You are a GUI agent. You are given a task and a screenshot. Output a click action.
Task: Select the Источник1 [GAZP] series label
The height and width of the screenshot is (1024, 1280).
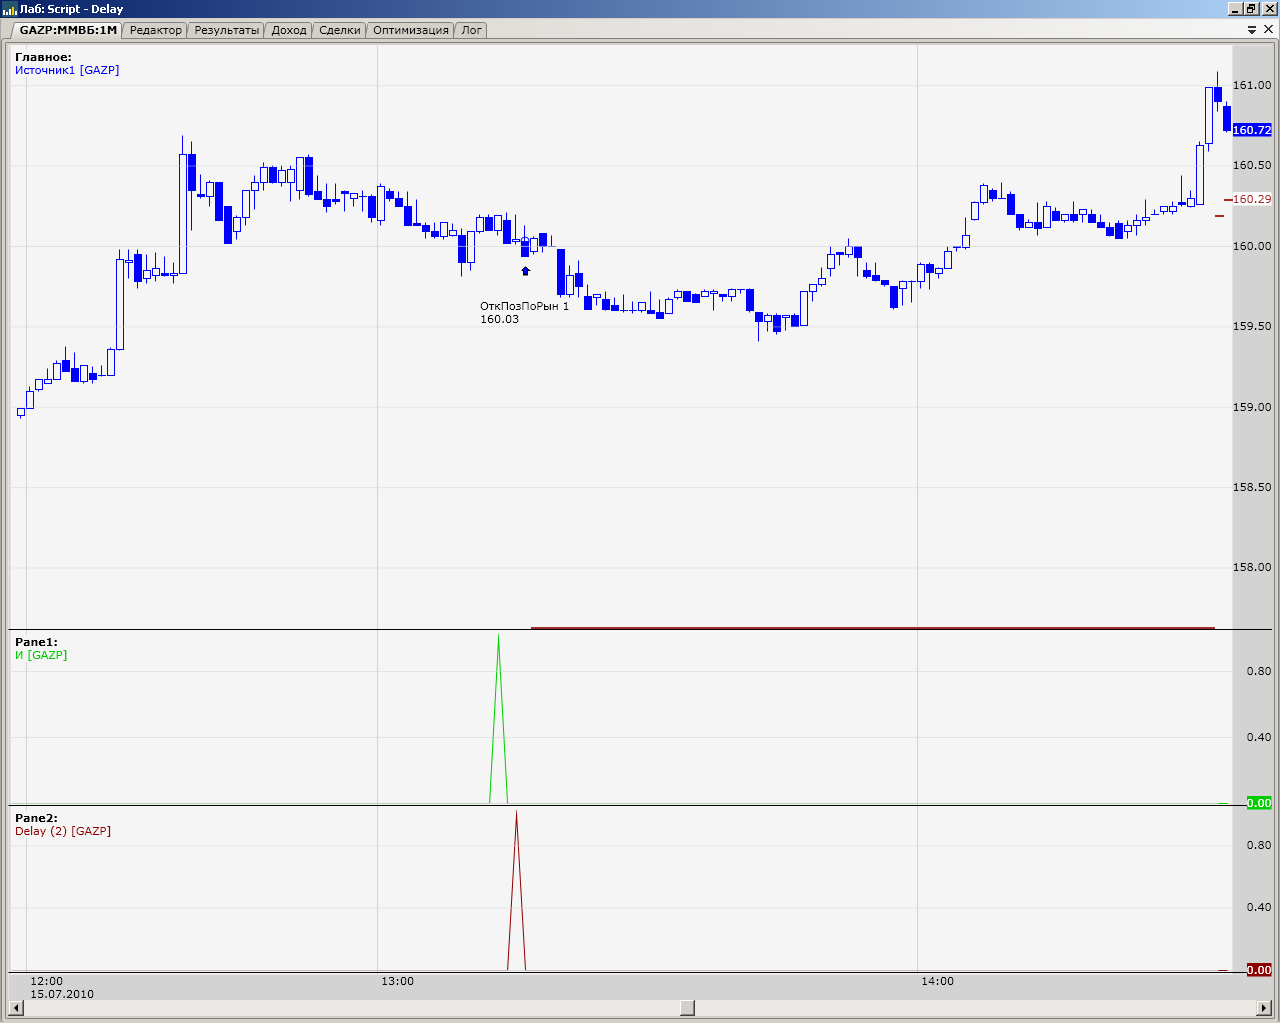pyautogui.click(x=67, y=70)
